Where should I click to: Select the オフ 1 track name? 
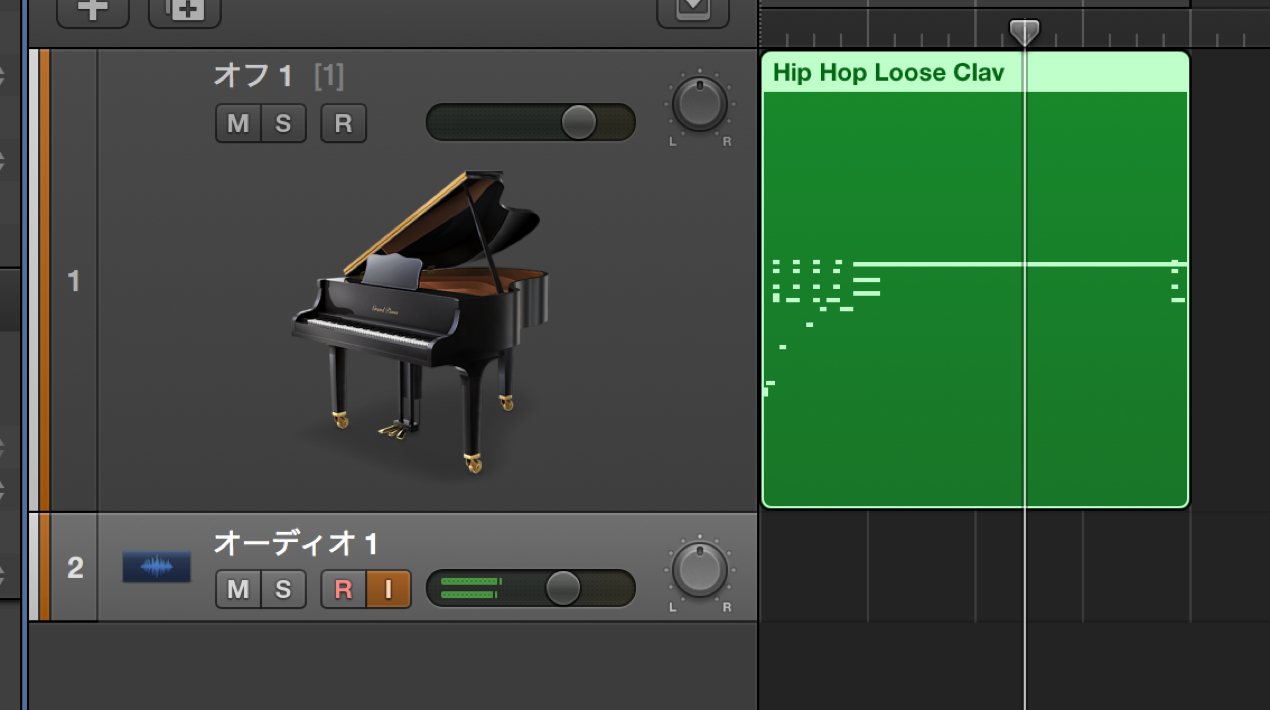[x=253, y=75]
